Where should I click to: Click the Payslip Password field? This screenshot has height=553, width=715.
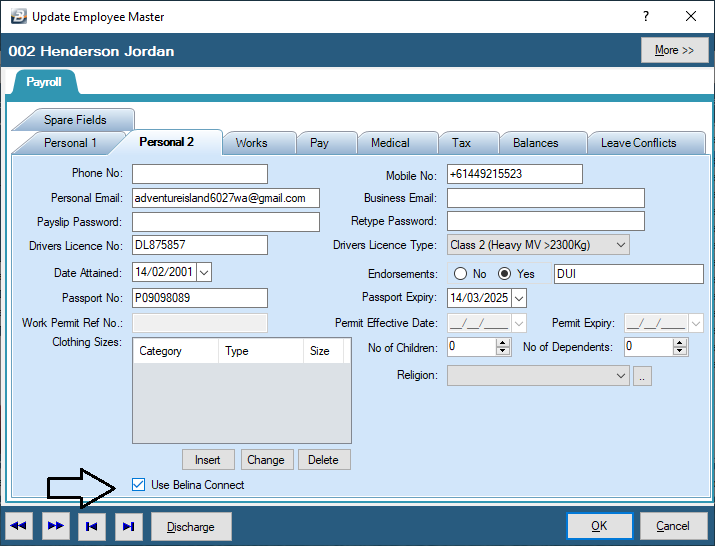pyautogui.click(x=226, y=222)
